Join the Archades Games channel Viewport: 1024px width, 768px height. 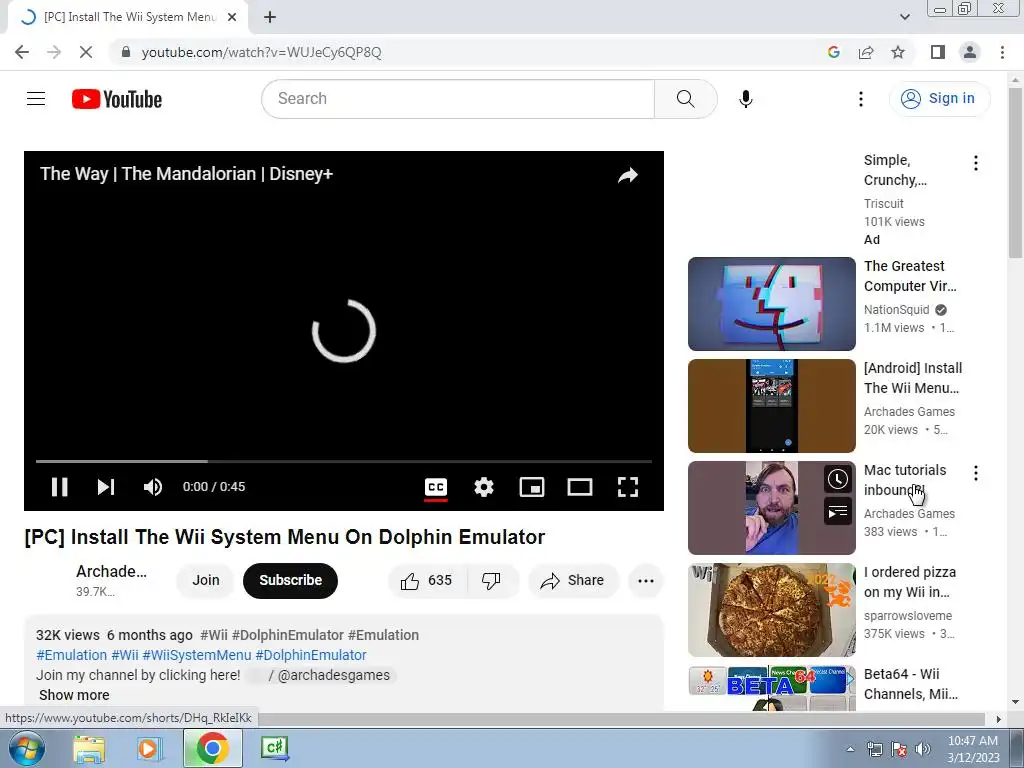(206, 580)
